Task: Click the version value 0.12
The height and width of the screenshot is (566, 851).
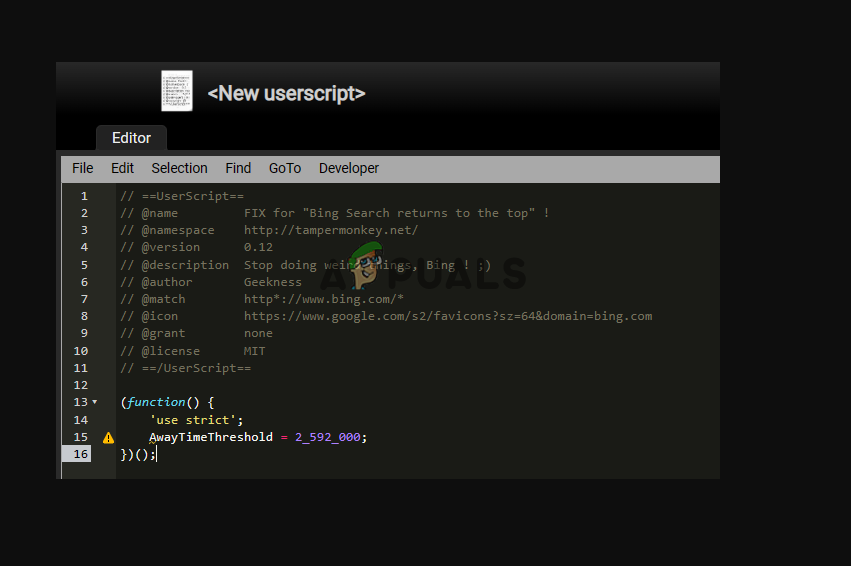Action: [x=258, y=247]
